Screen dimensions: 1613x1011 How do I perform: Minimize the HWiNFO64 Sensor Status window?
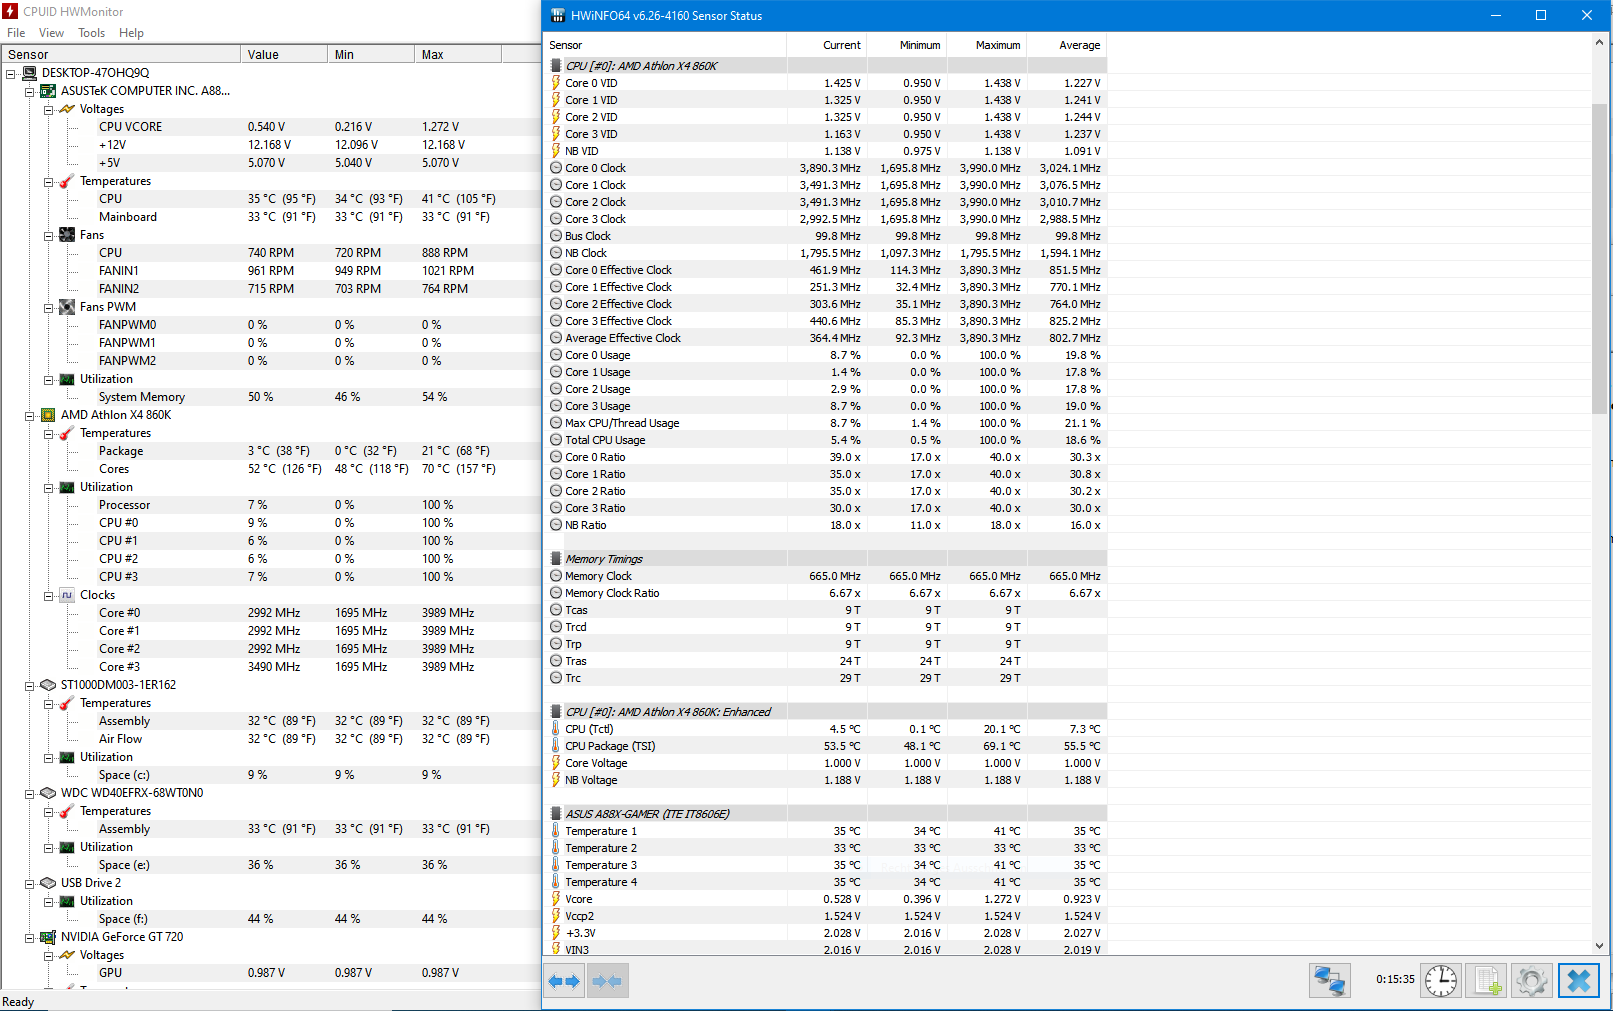[x=1496, y=15]
